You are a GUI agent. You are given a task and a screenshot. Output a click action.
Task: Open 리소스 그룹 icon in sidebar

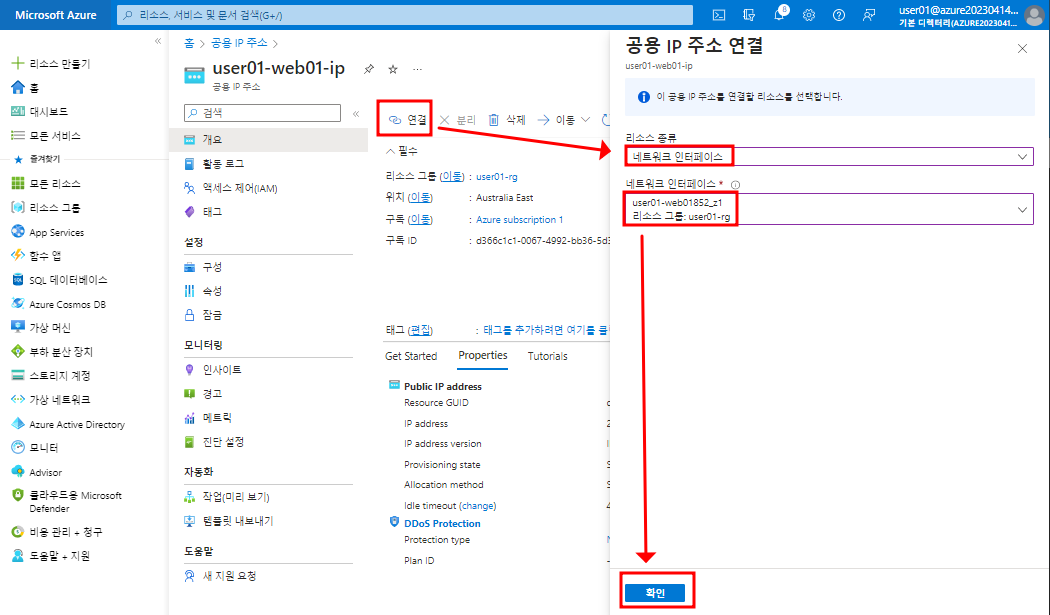coord(18,208)
